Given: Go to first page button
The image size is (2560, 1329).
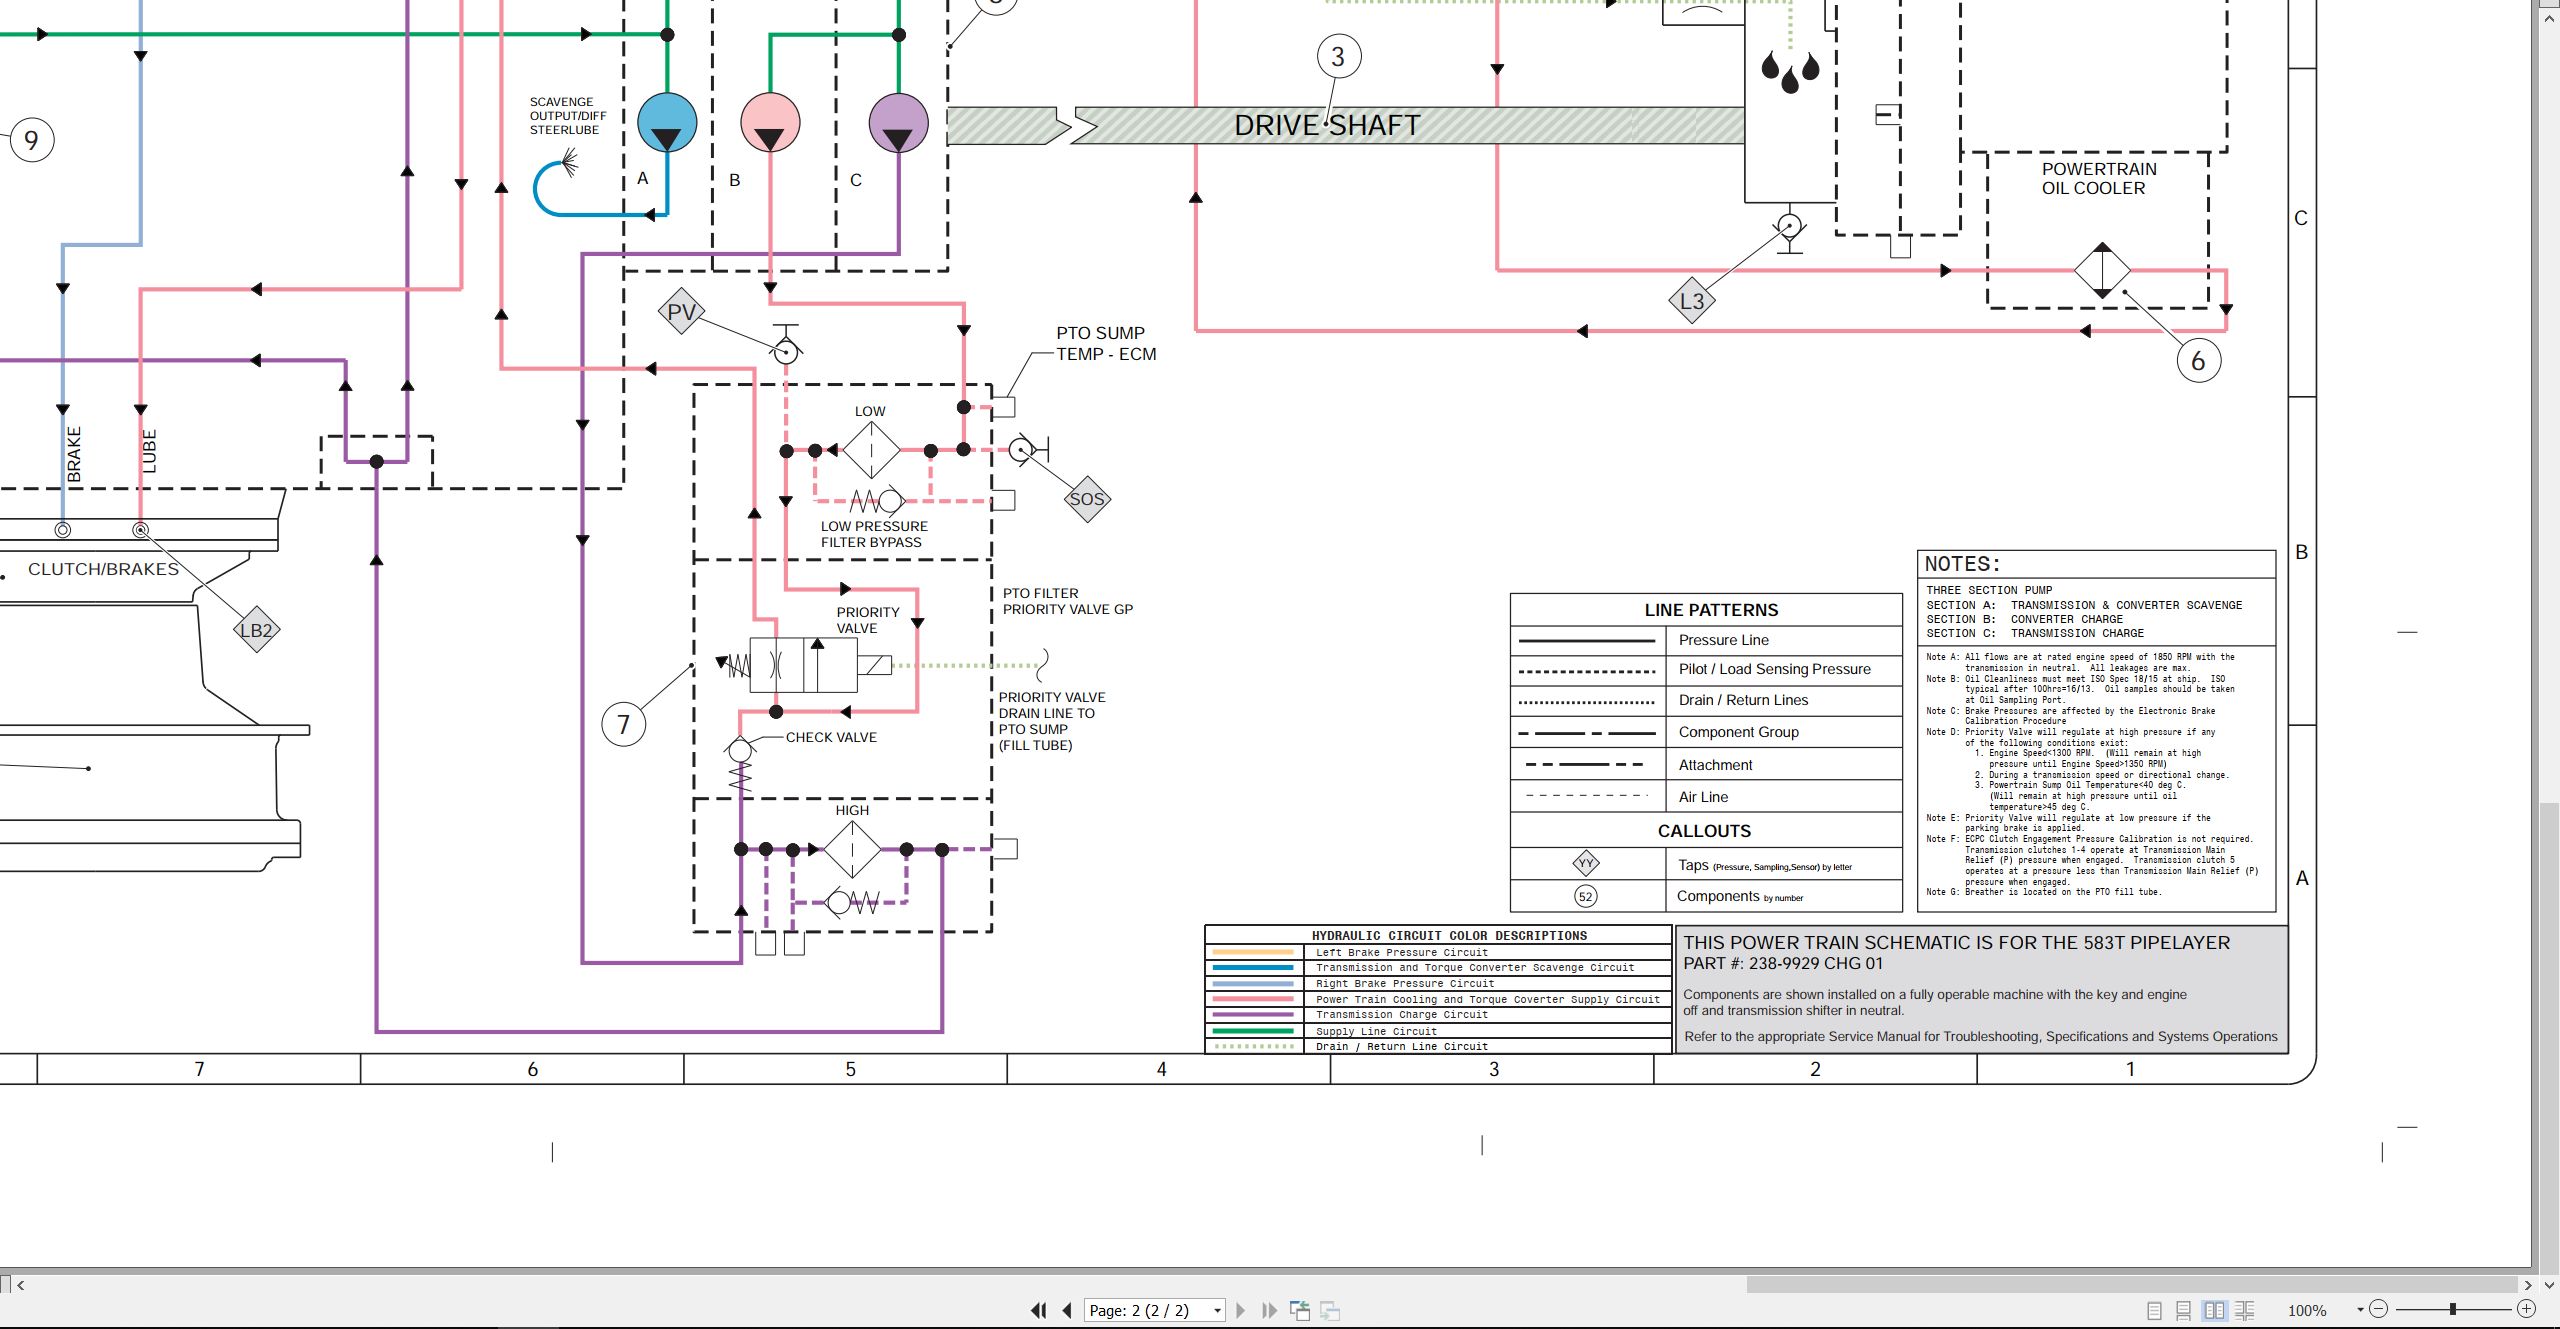Looking at the screenshot, I should point(1039,1310).
